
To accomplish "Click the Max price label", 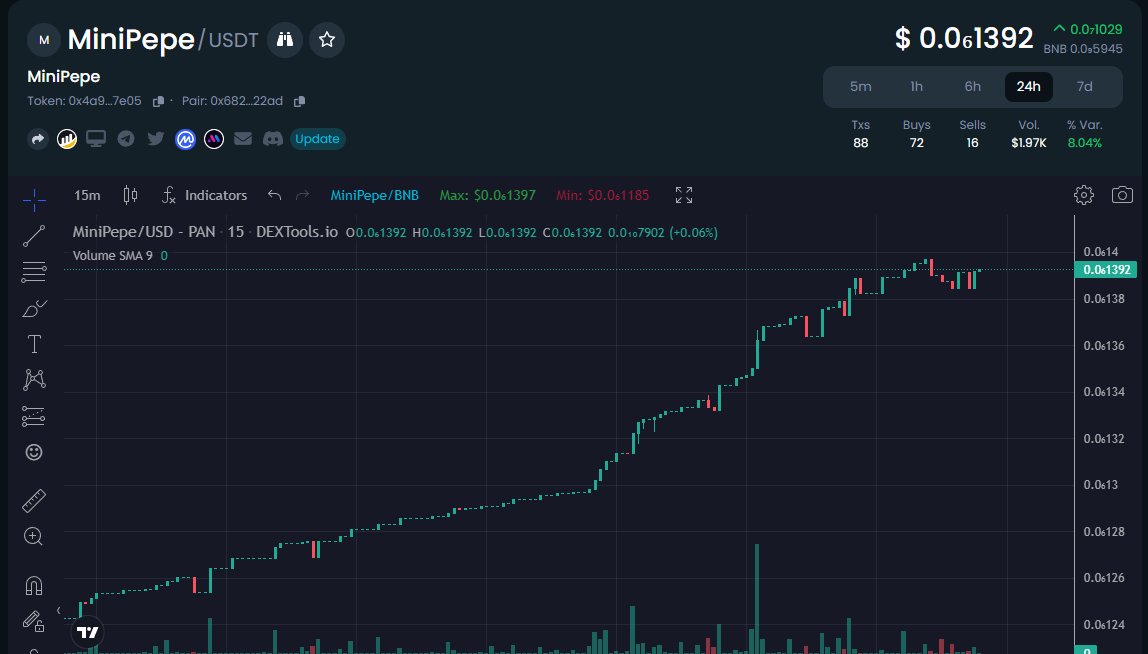I will click(488, 196).
